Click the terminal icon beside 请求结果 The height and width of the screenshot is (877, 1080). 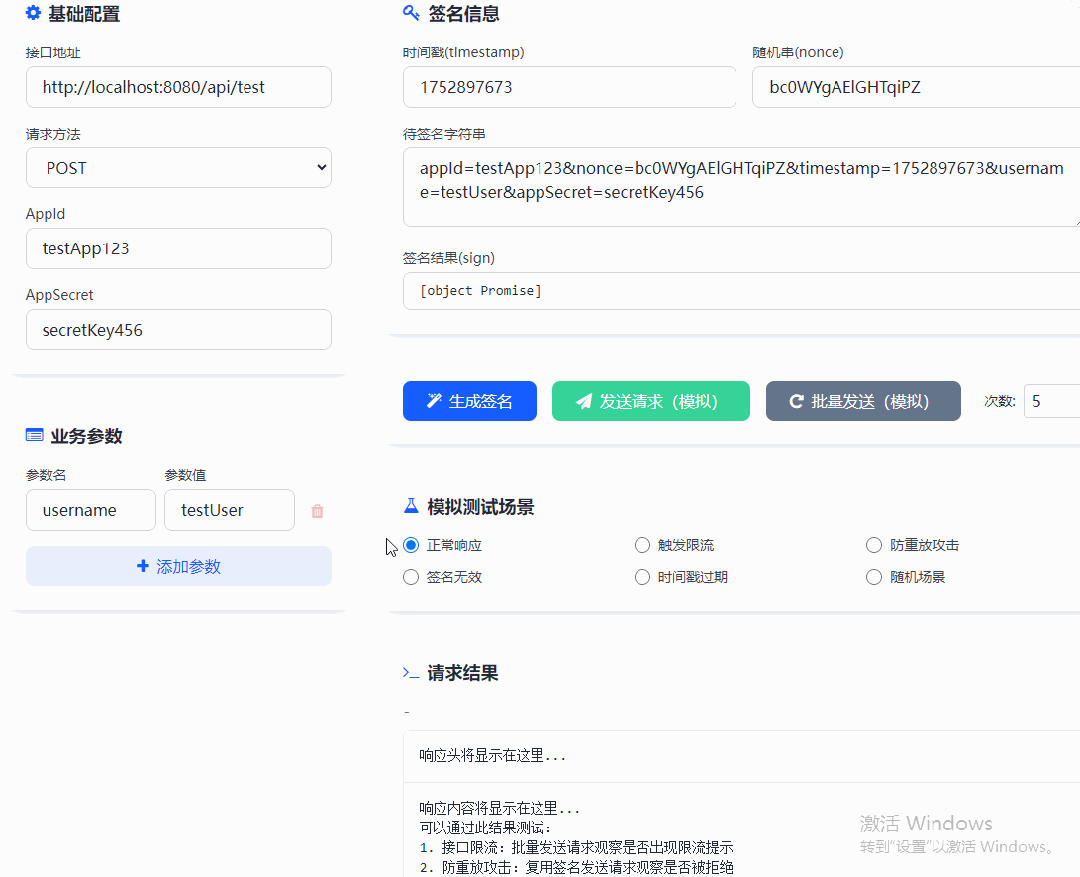click(411, 673)
